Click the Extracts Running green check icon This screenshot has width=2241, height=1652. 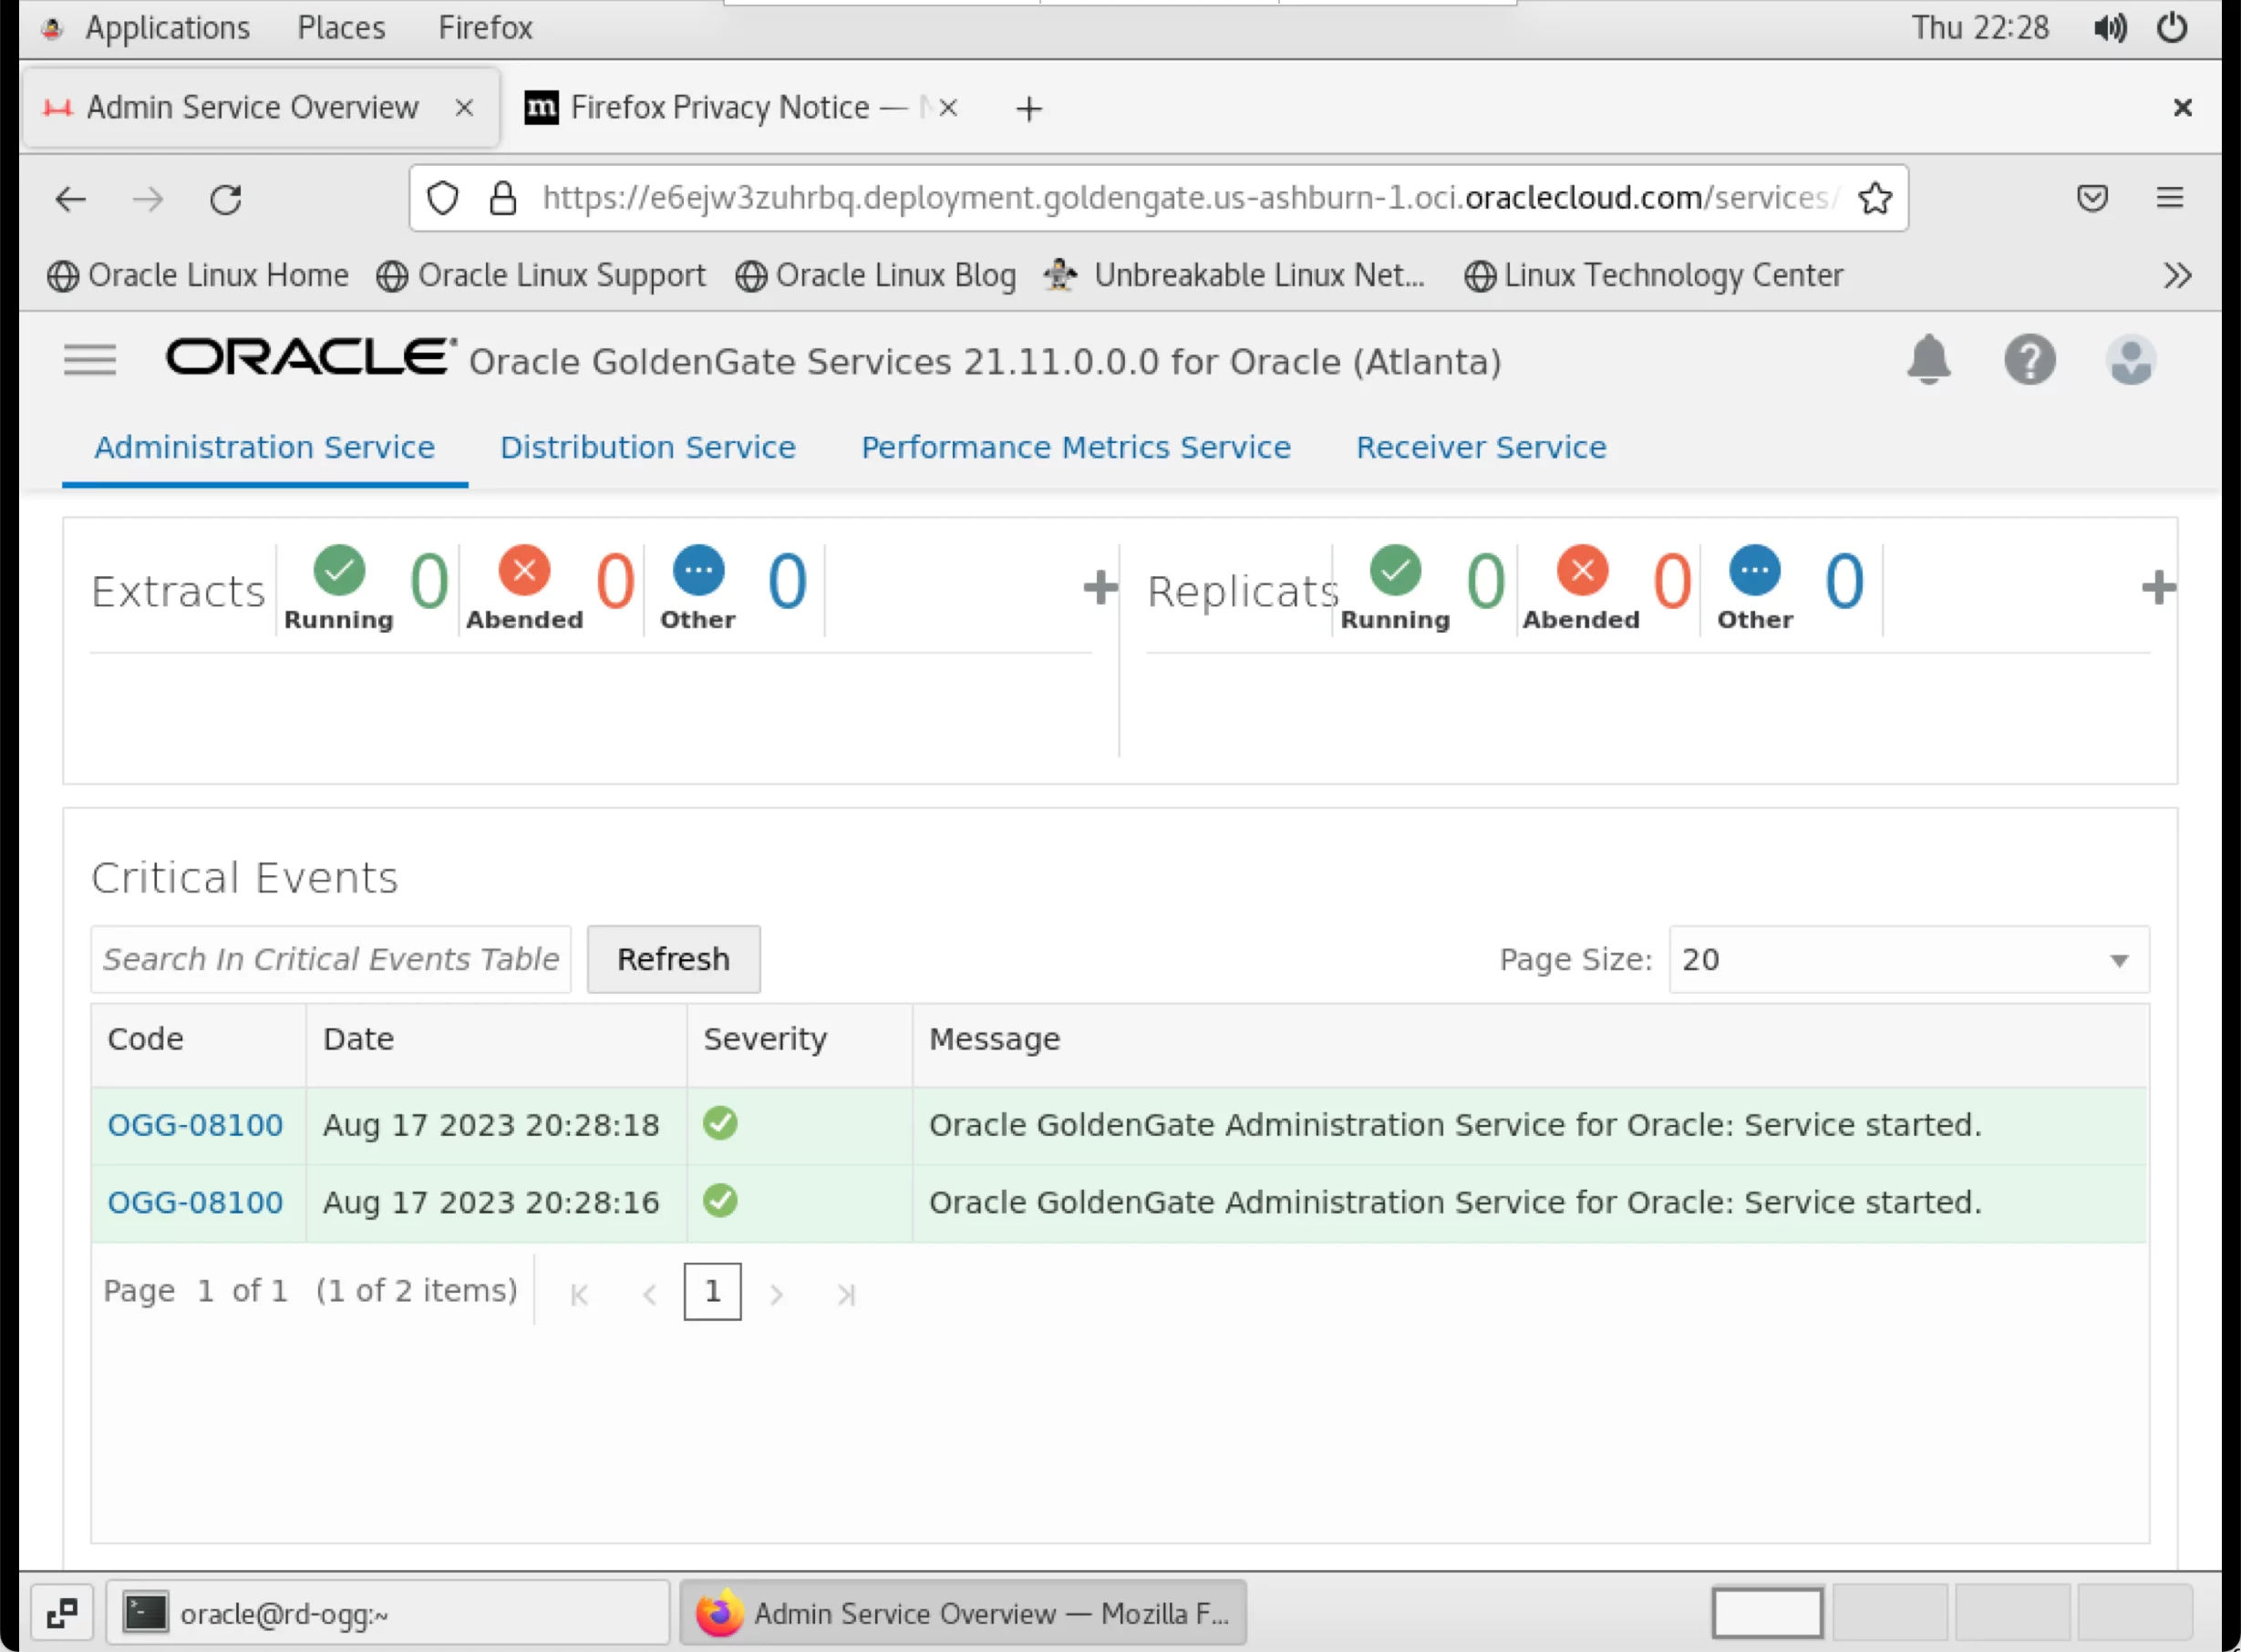tap(339, 570)
